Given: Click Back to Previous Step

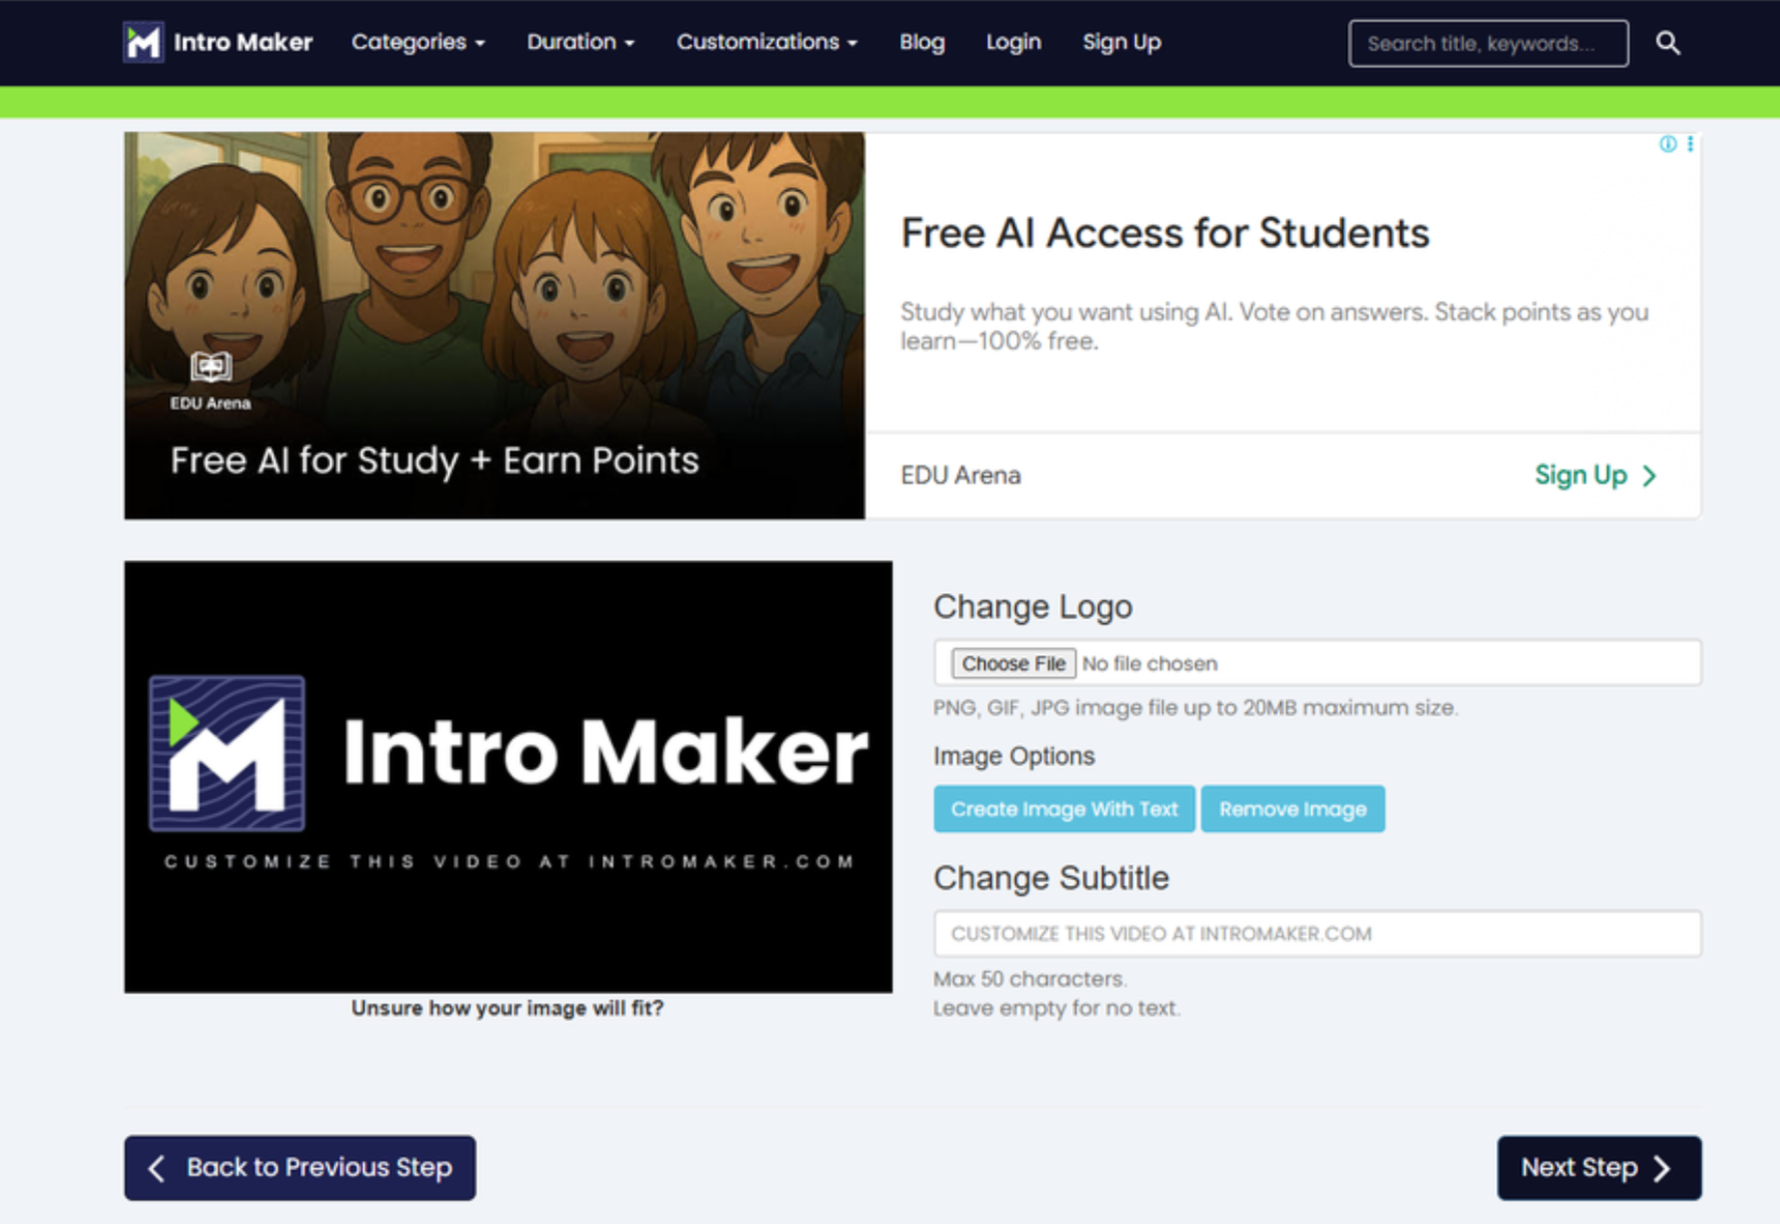Looking at the screenshot, I should coord(299,1168).
